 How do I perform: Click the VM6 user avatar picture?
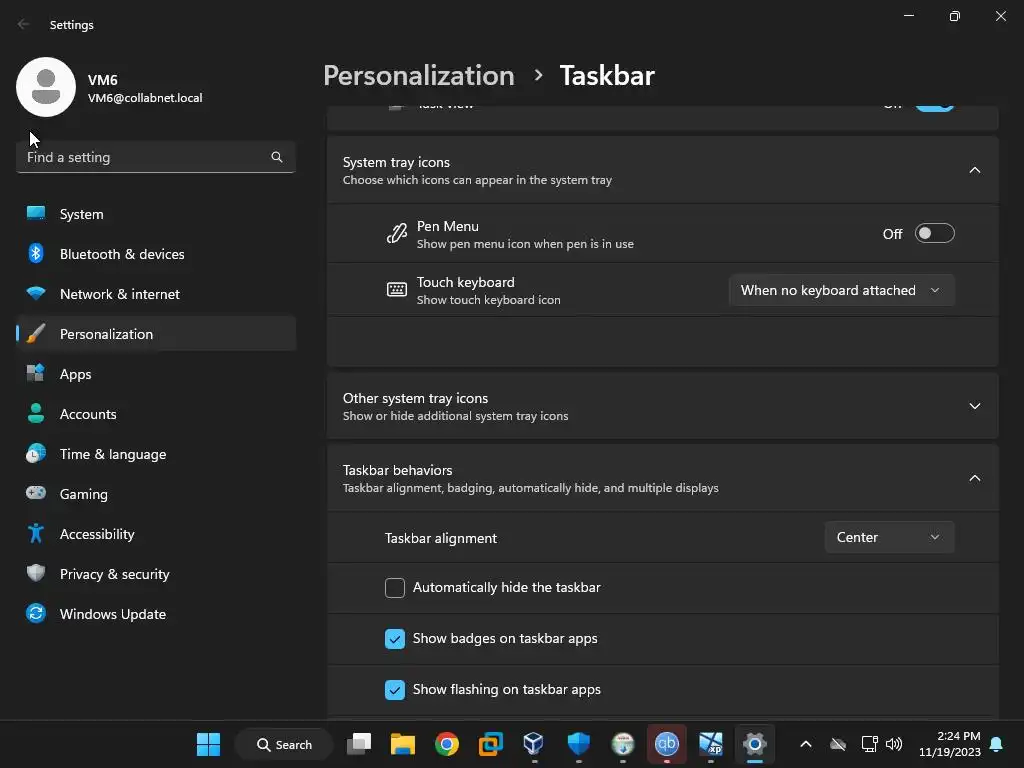46,87
